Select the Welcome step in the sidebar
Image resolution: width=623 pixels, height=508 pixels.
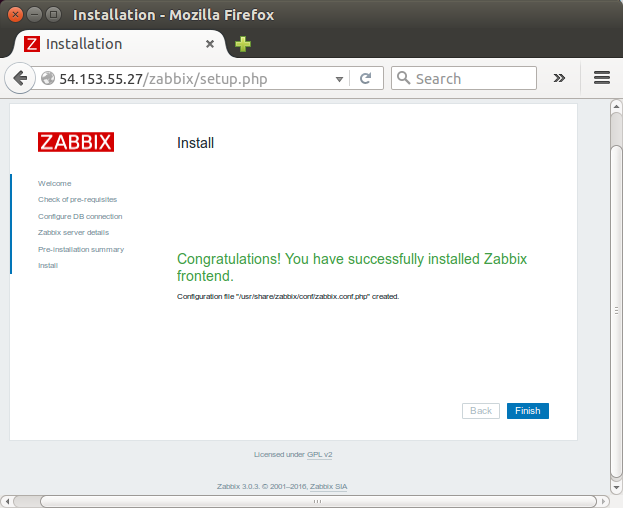click(54, 183)
